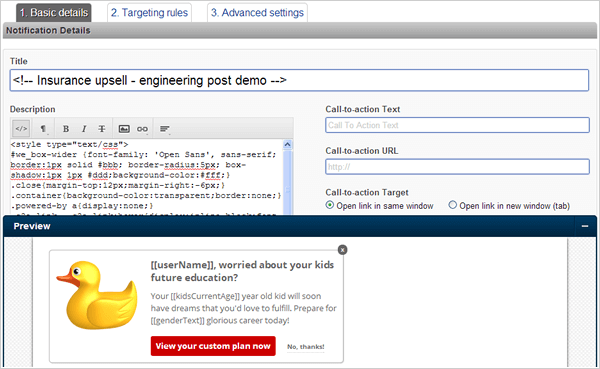The width and height of the screenshot is (600, 369).
Task: Insert an image into the Description
Action: click(124, 129)
